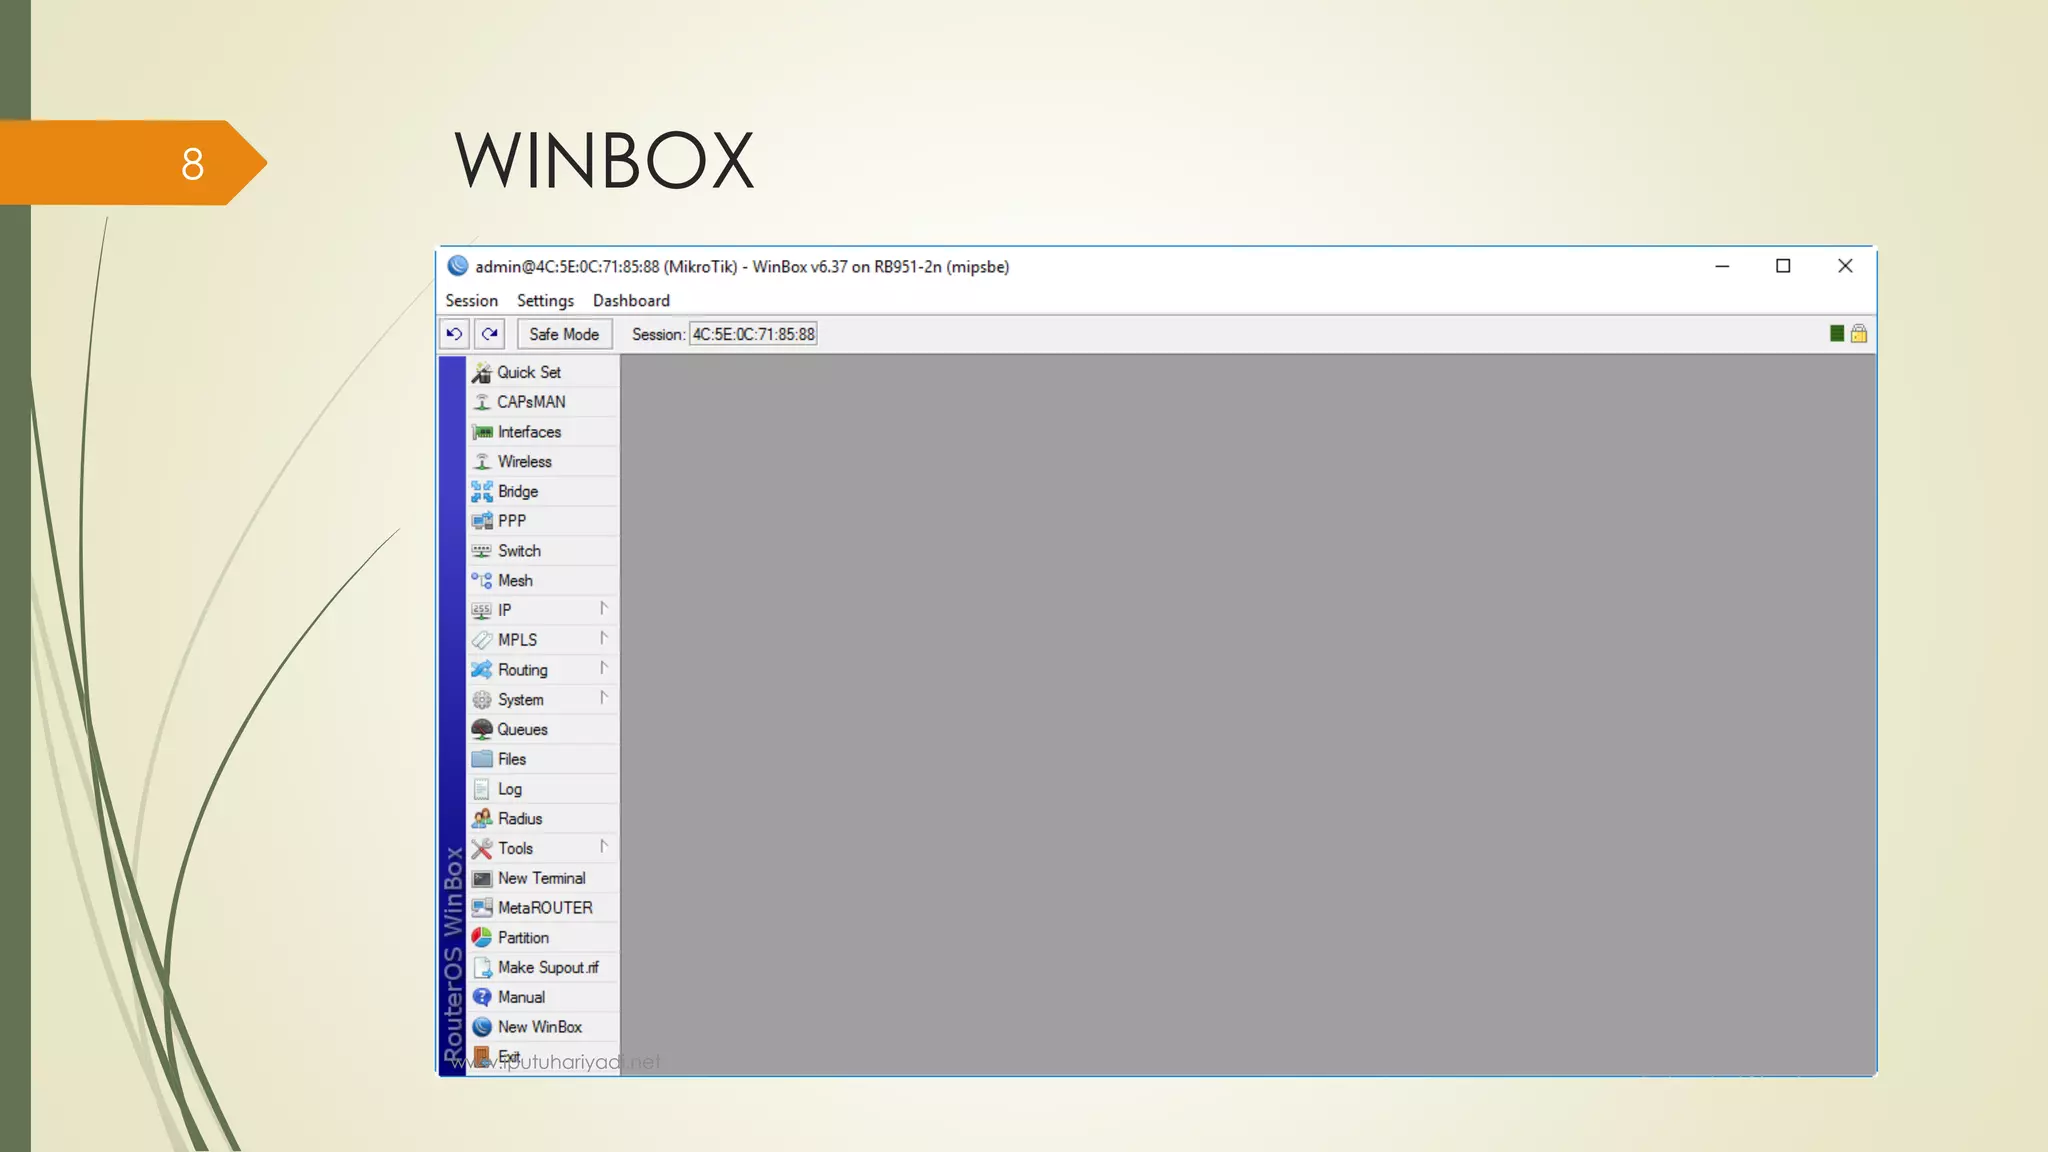Click the Tools wrench icon
This screenshot has height=1152, width=2048.
pos(481,849)
